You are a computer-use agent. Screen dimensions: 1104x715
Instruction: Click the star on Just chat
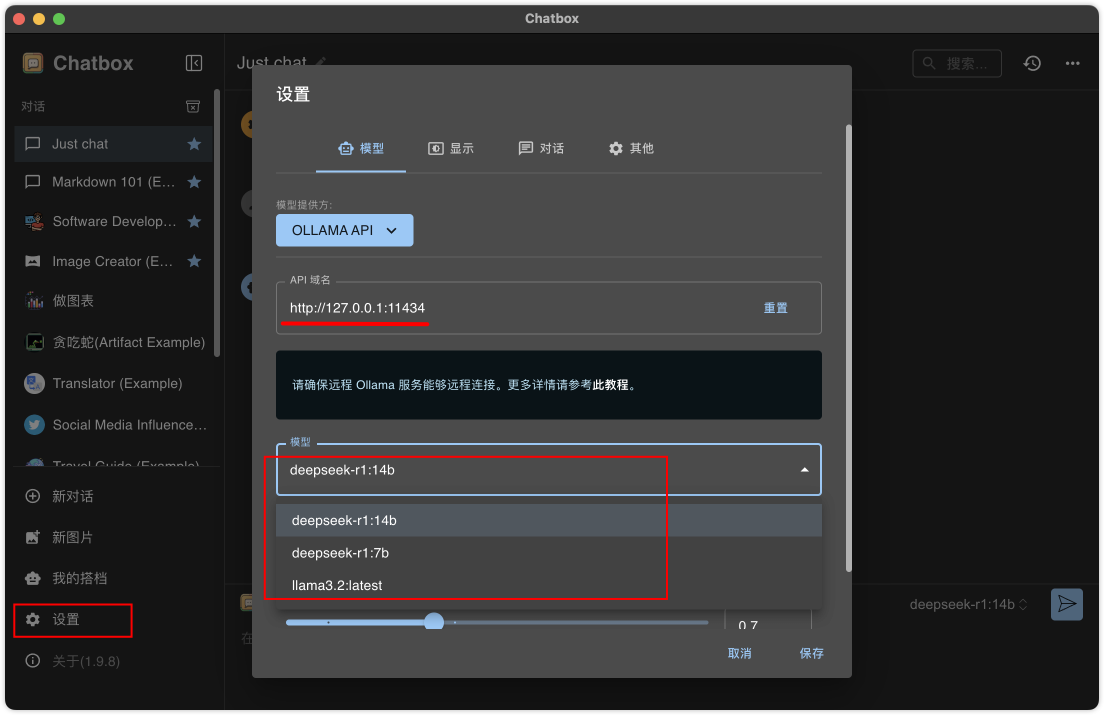pos(194,144)
